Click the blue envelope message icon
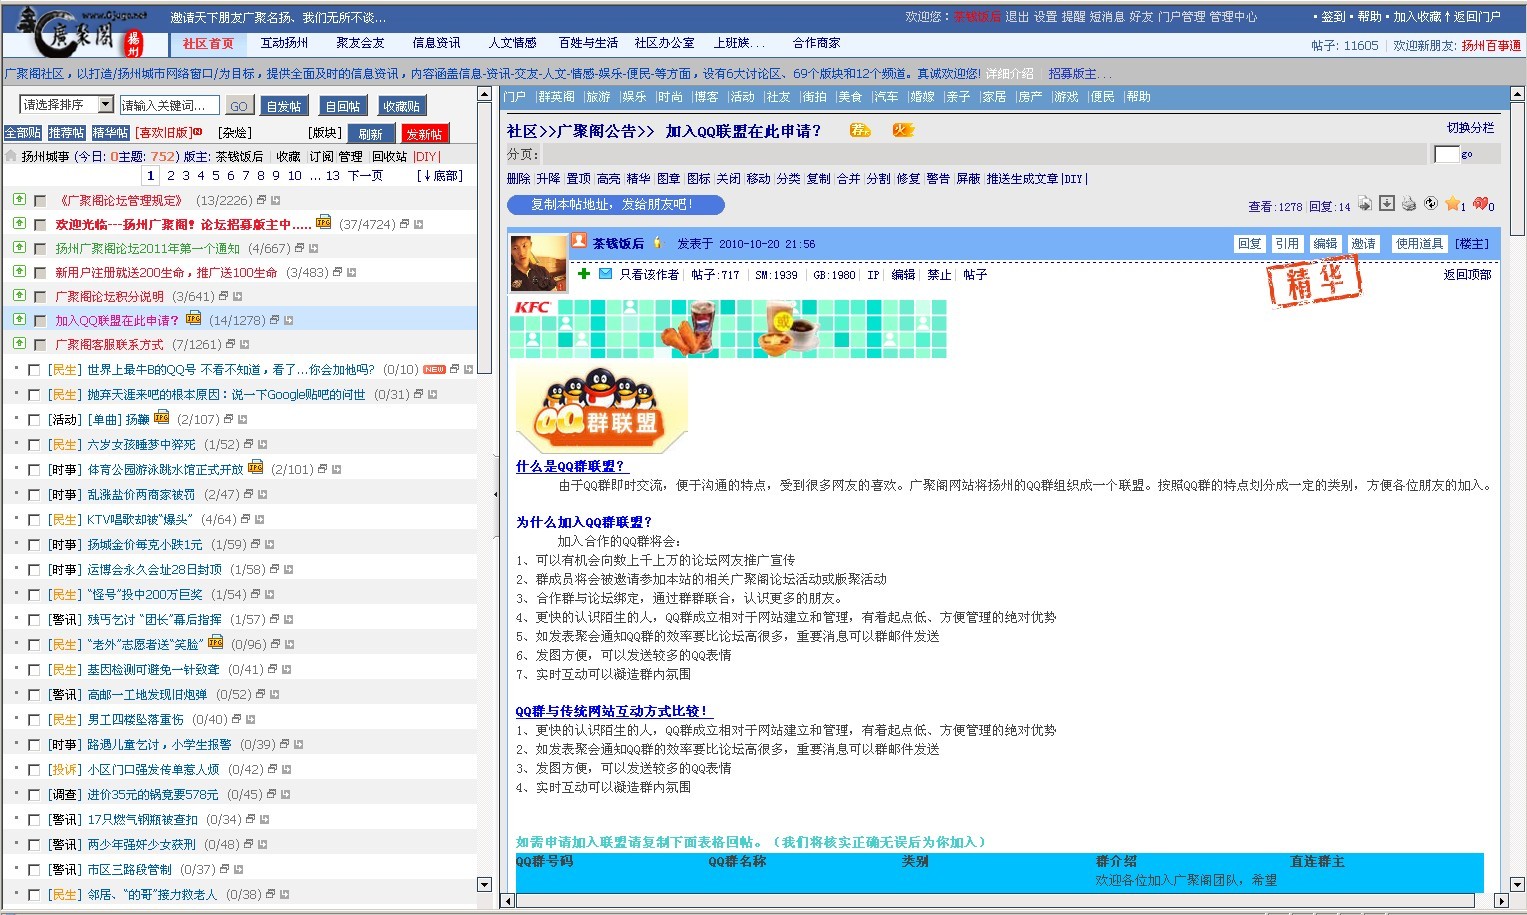Viewport: 1527px width, 915px height. coord(605,274)
